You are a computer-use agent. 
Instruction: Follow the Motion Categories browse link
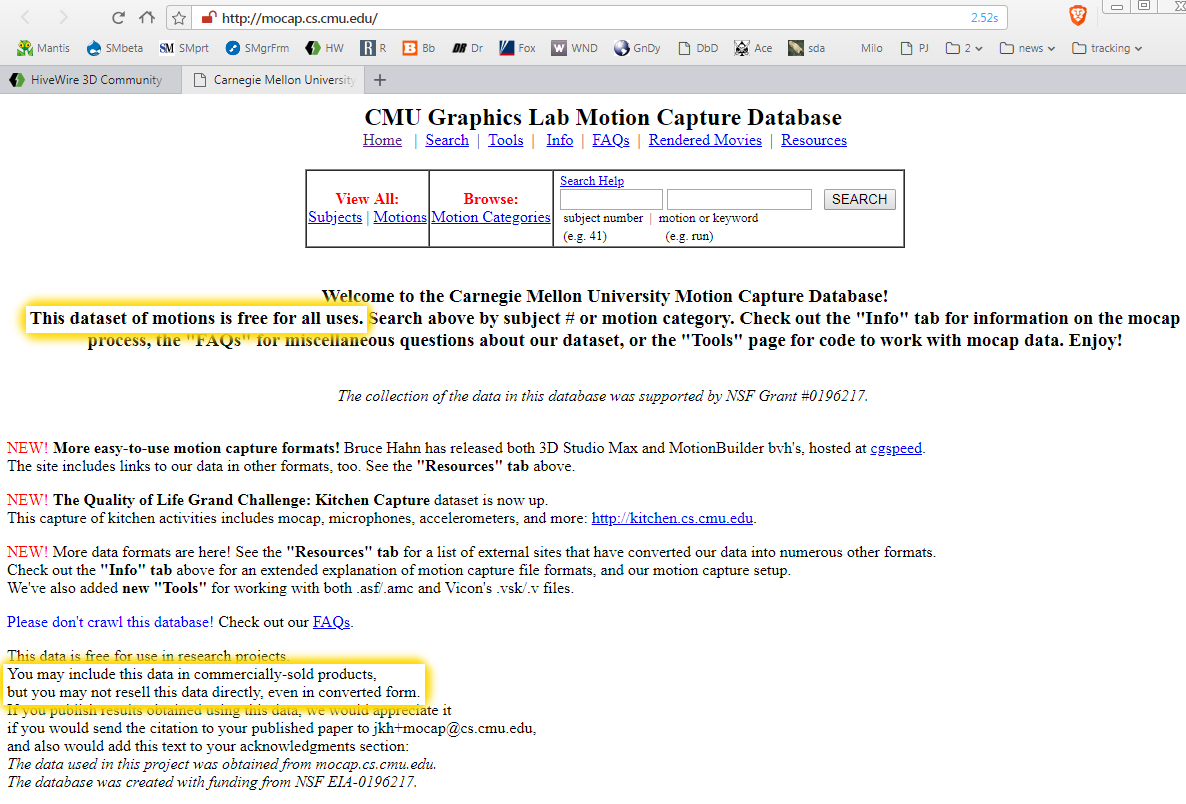[491, 217]
